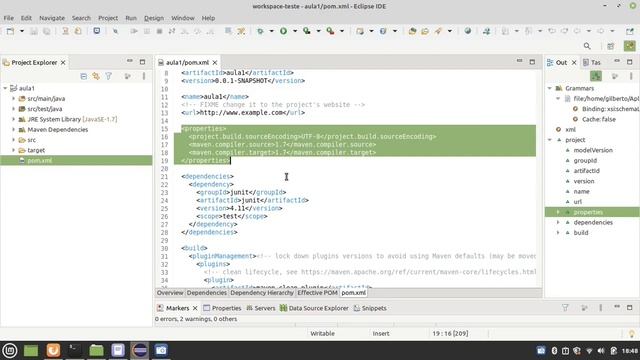Open the Project Explorer view menu

point(144,76)
